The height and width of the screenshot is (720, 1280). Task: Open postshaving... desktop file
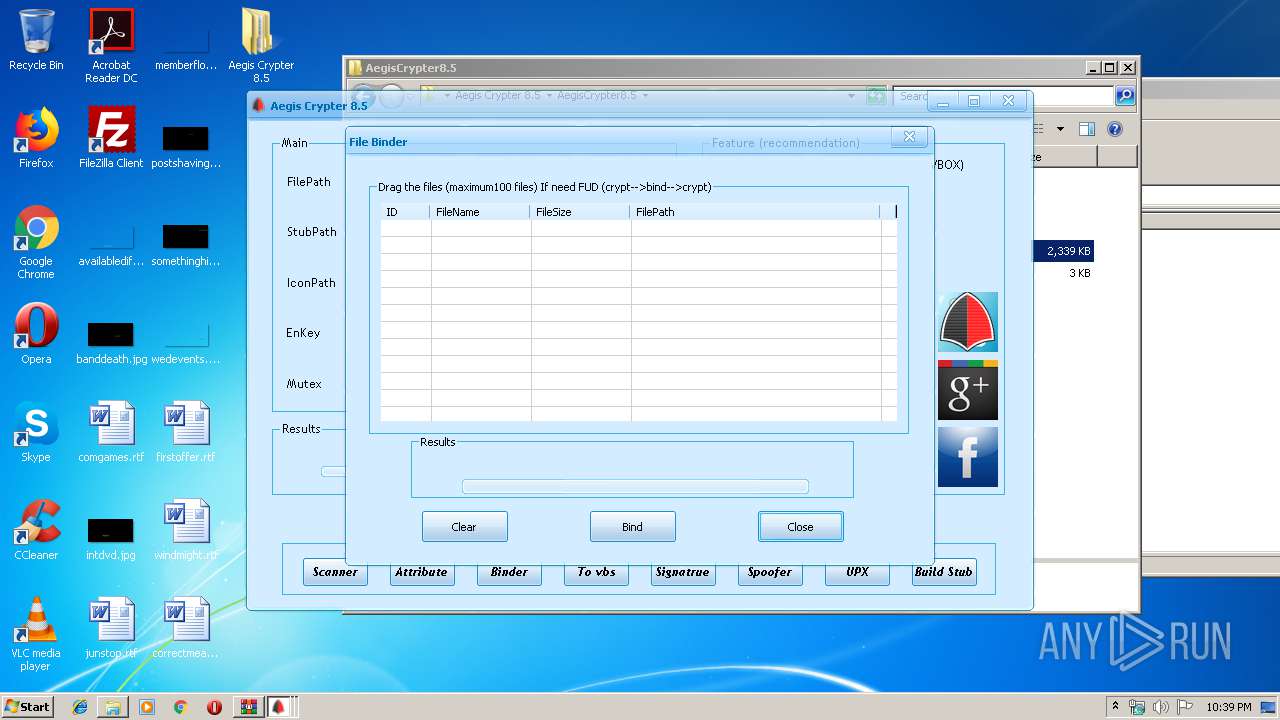pyautogui.click(x=186, y=146)
